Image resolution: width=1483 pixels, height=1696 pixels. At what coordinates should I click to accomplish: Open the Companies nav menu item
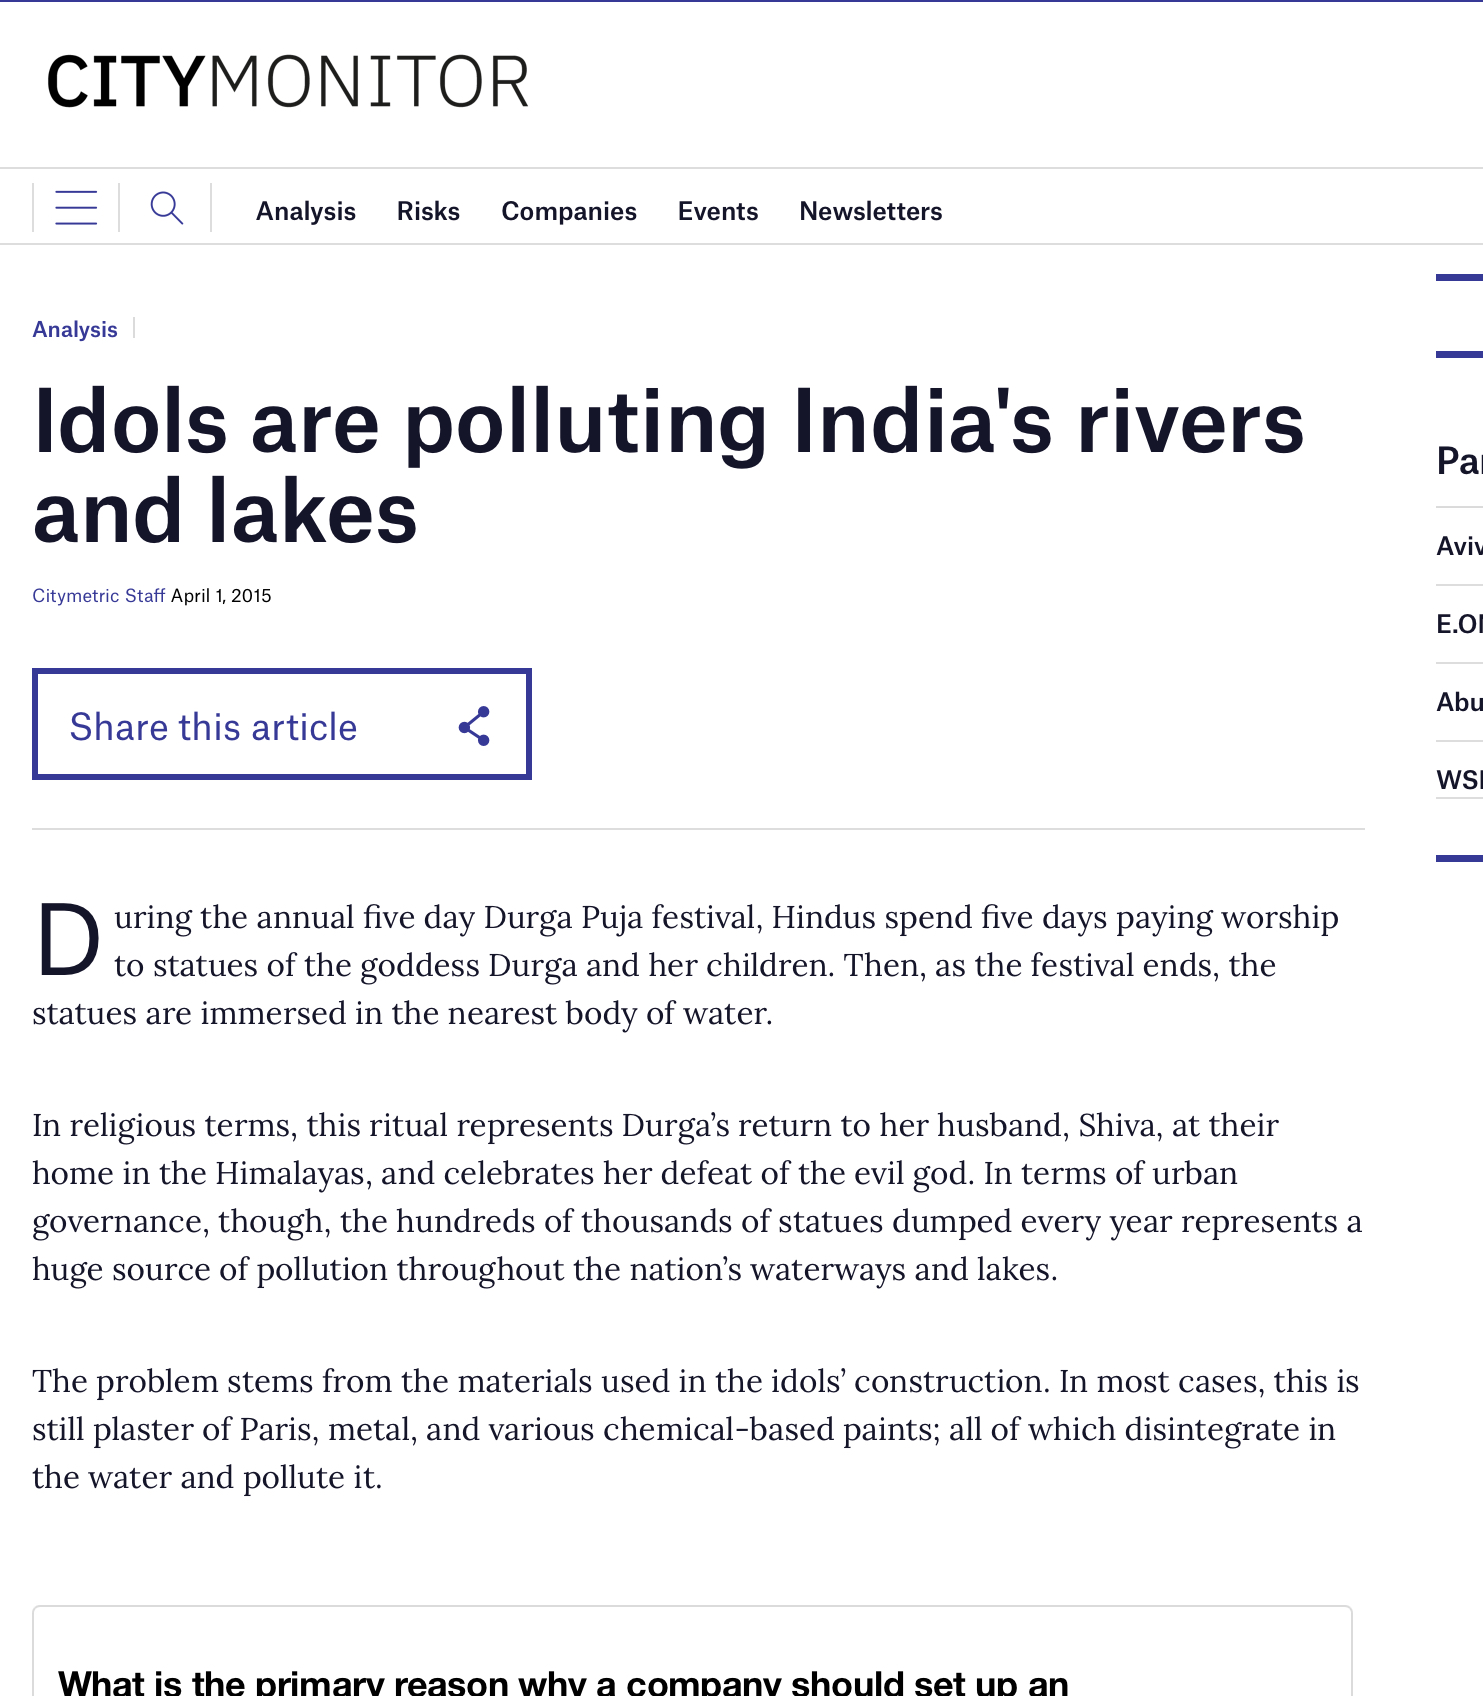[x=569, y=211]
